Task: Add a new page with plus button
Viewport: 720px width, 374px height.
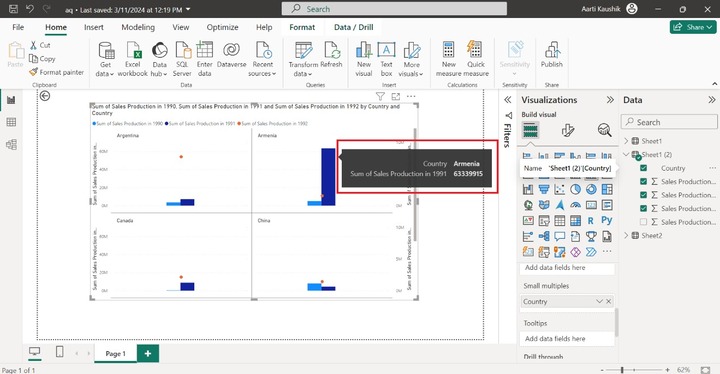Action: tap(148, 353)
